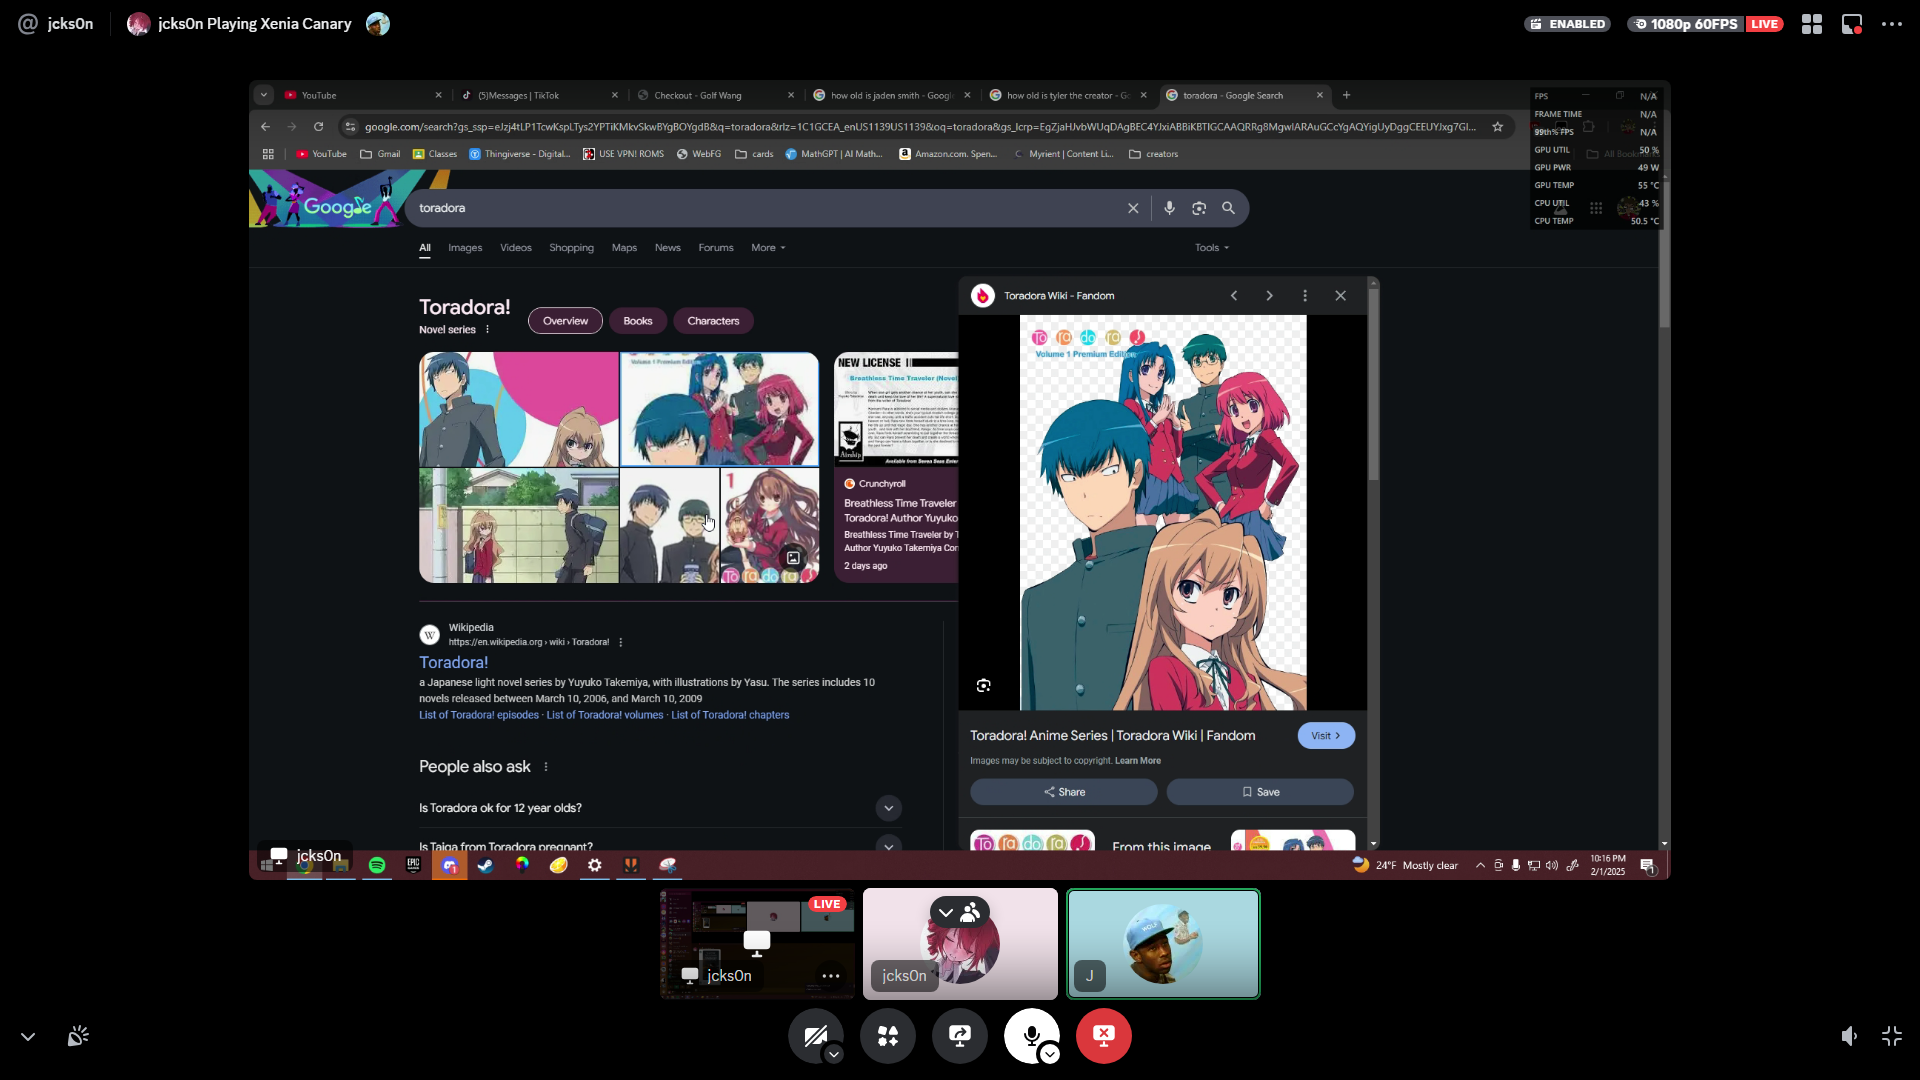Pop out the stream window

[1852, 24]
